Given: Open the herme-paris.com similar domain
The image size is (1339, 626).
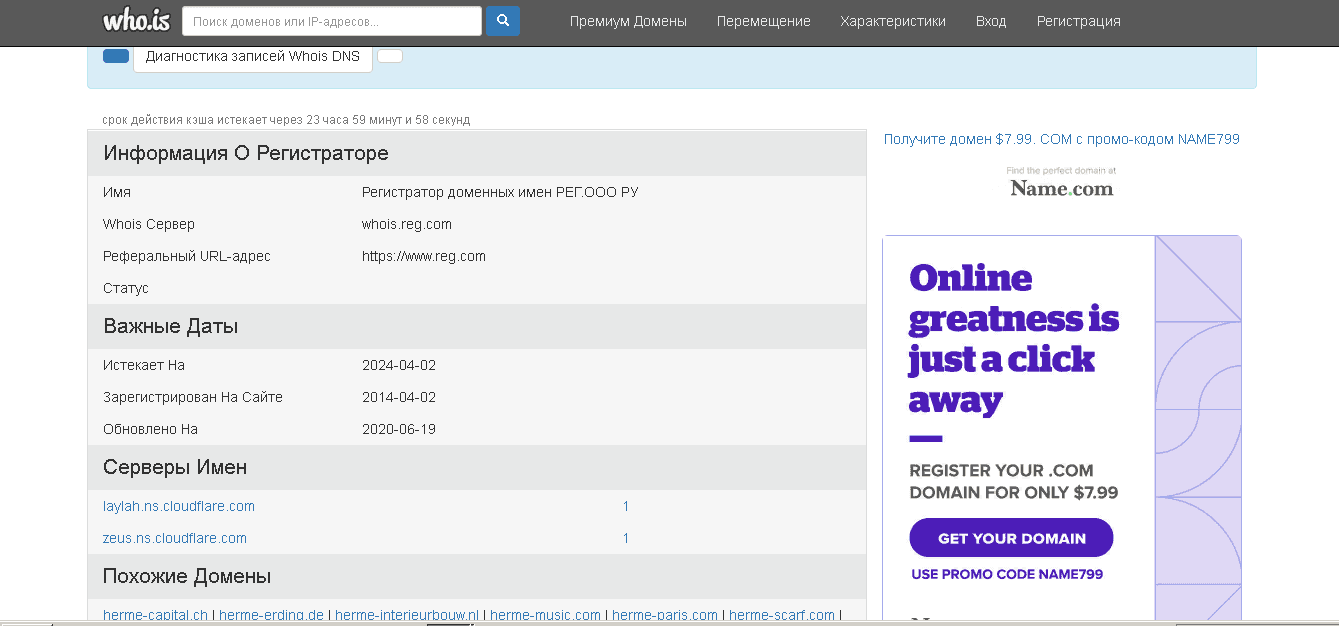Looking at the screenshot, I should point(665,615).
